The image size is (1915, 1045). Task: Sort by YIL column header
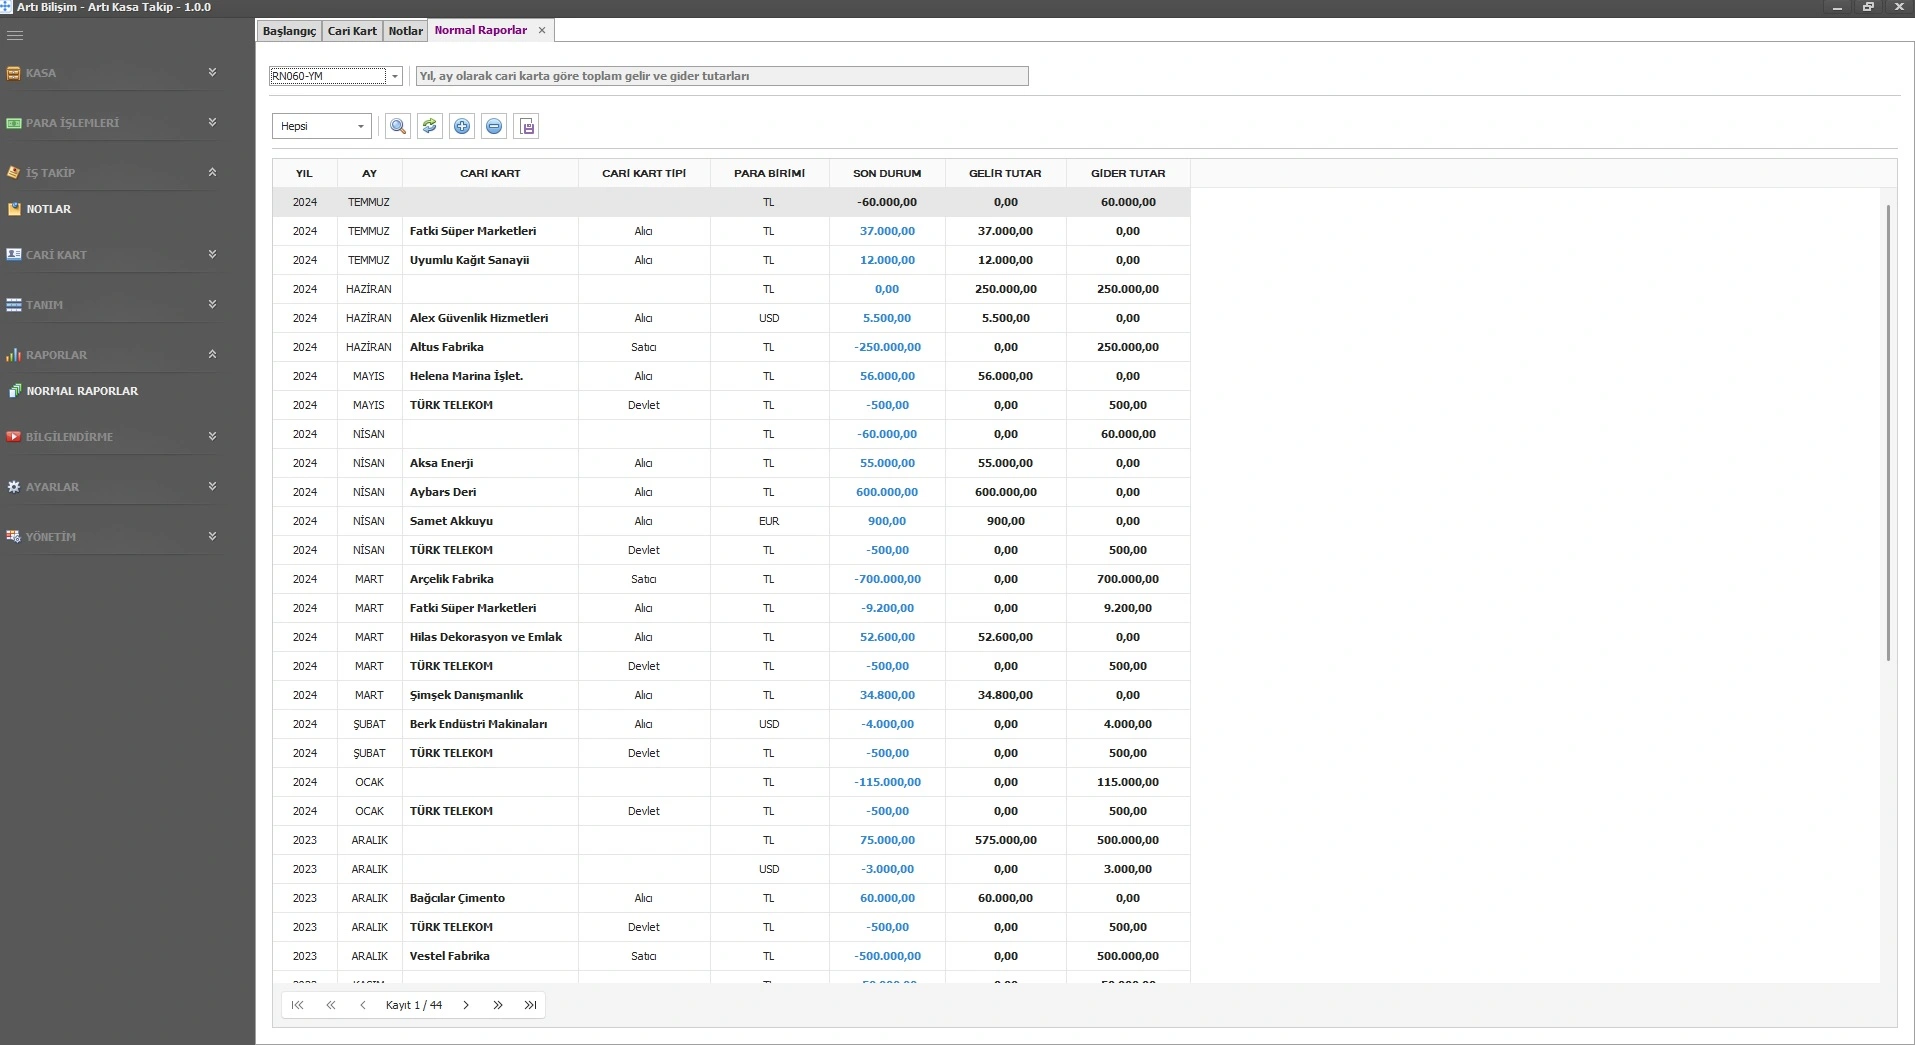click(x=304, y=173)
